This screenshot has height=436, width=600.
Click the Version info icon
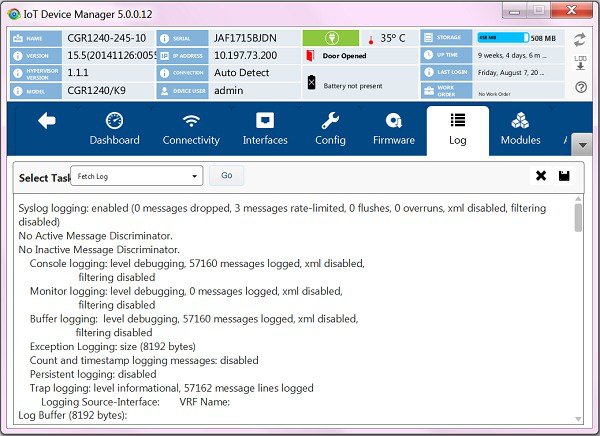click(18, 56)
